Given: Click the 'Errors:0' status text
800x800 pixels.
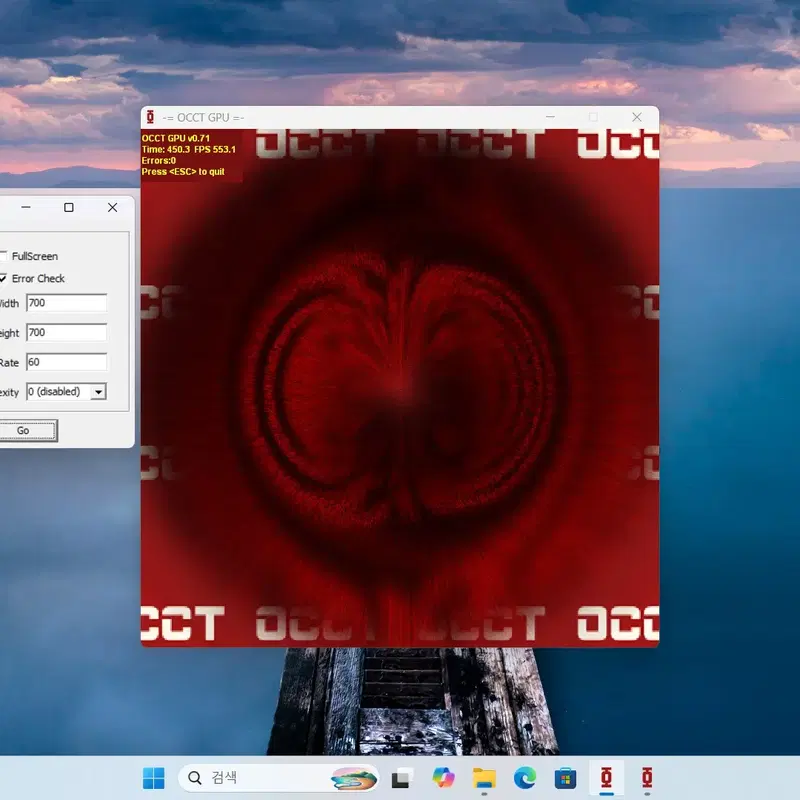Looking at the screenshot, I should (159, 160).
